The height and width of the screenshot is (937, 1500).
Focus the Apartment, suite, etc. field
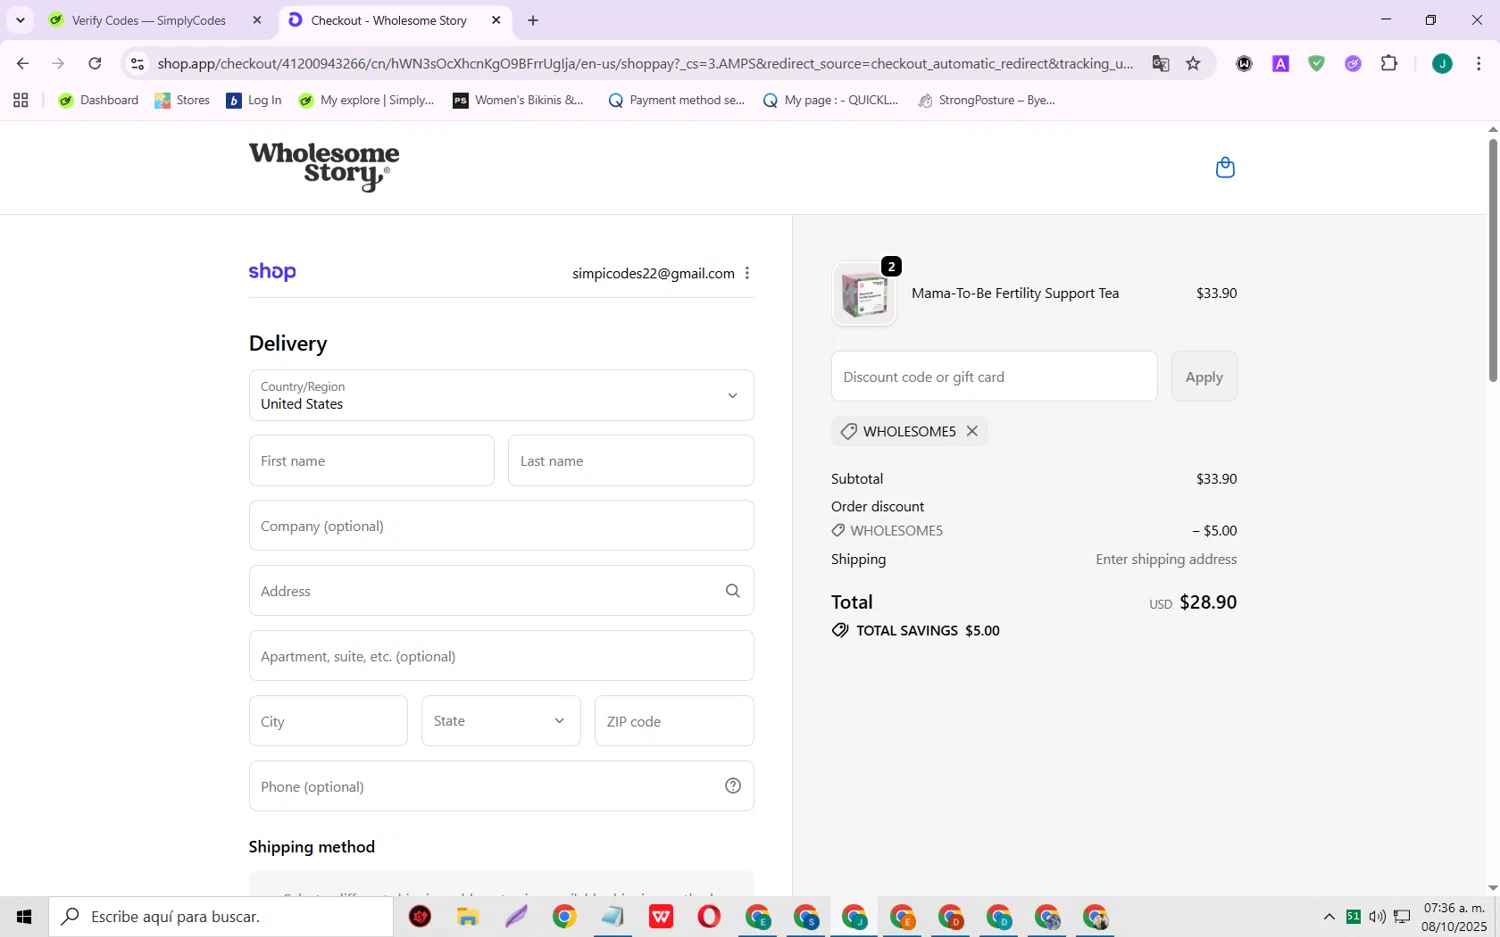click(501, 656)
